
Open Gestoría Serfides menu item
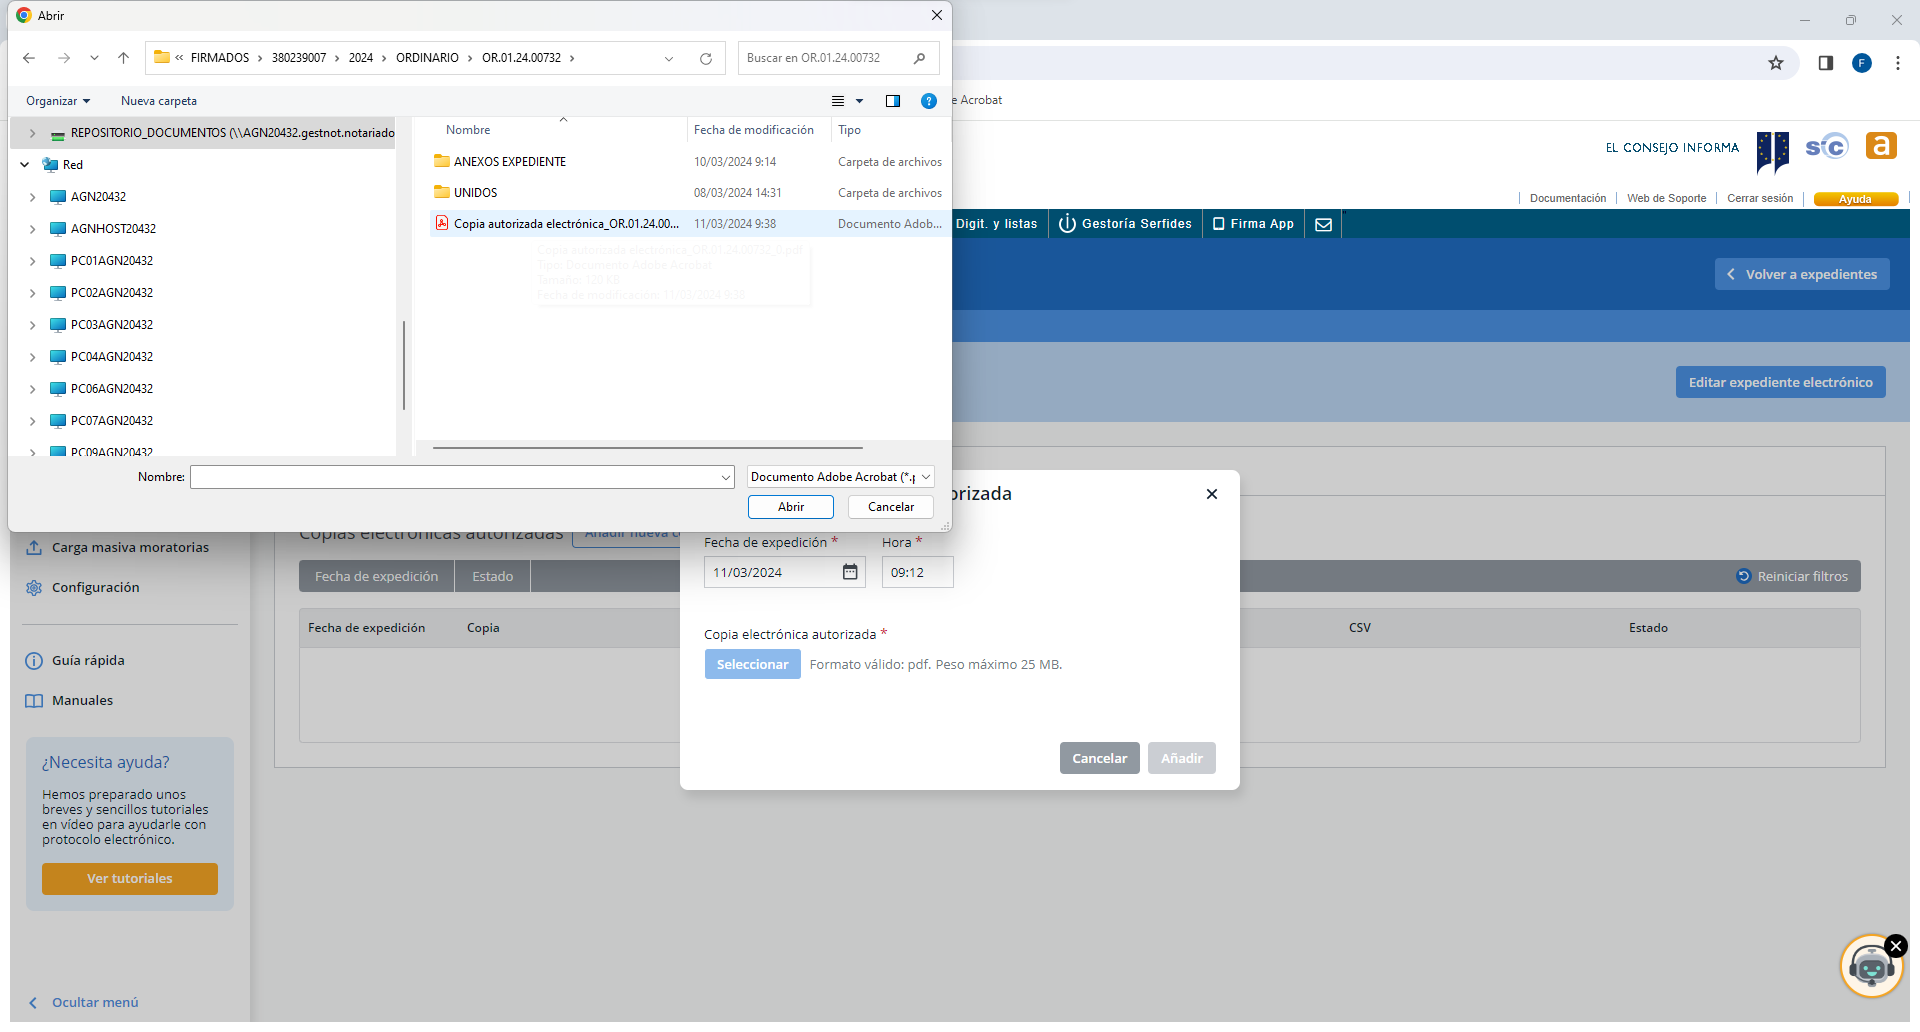click(x=1125, y=224)
